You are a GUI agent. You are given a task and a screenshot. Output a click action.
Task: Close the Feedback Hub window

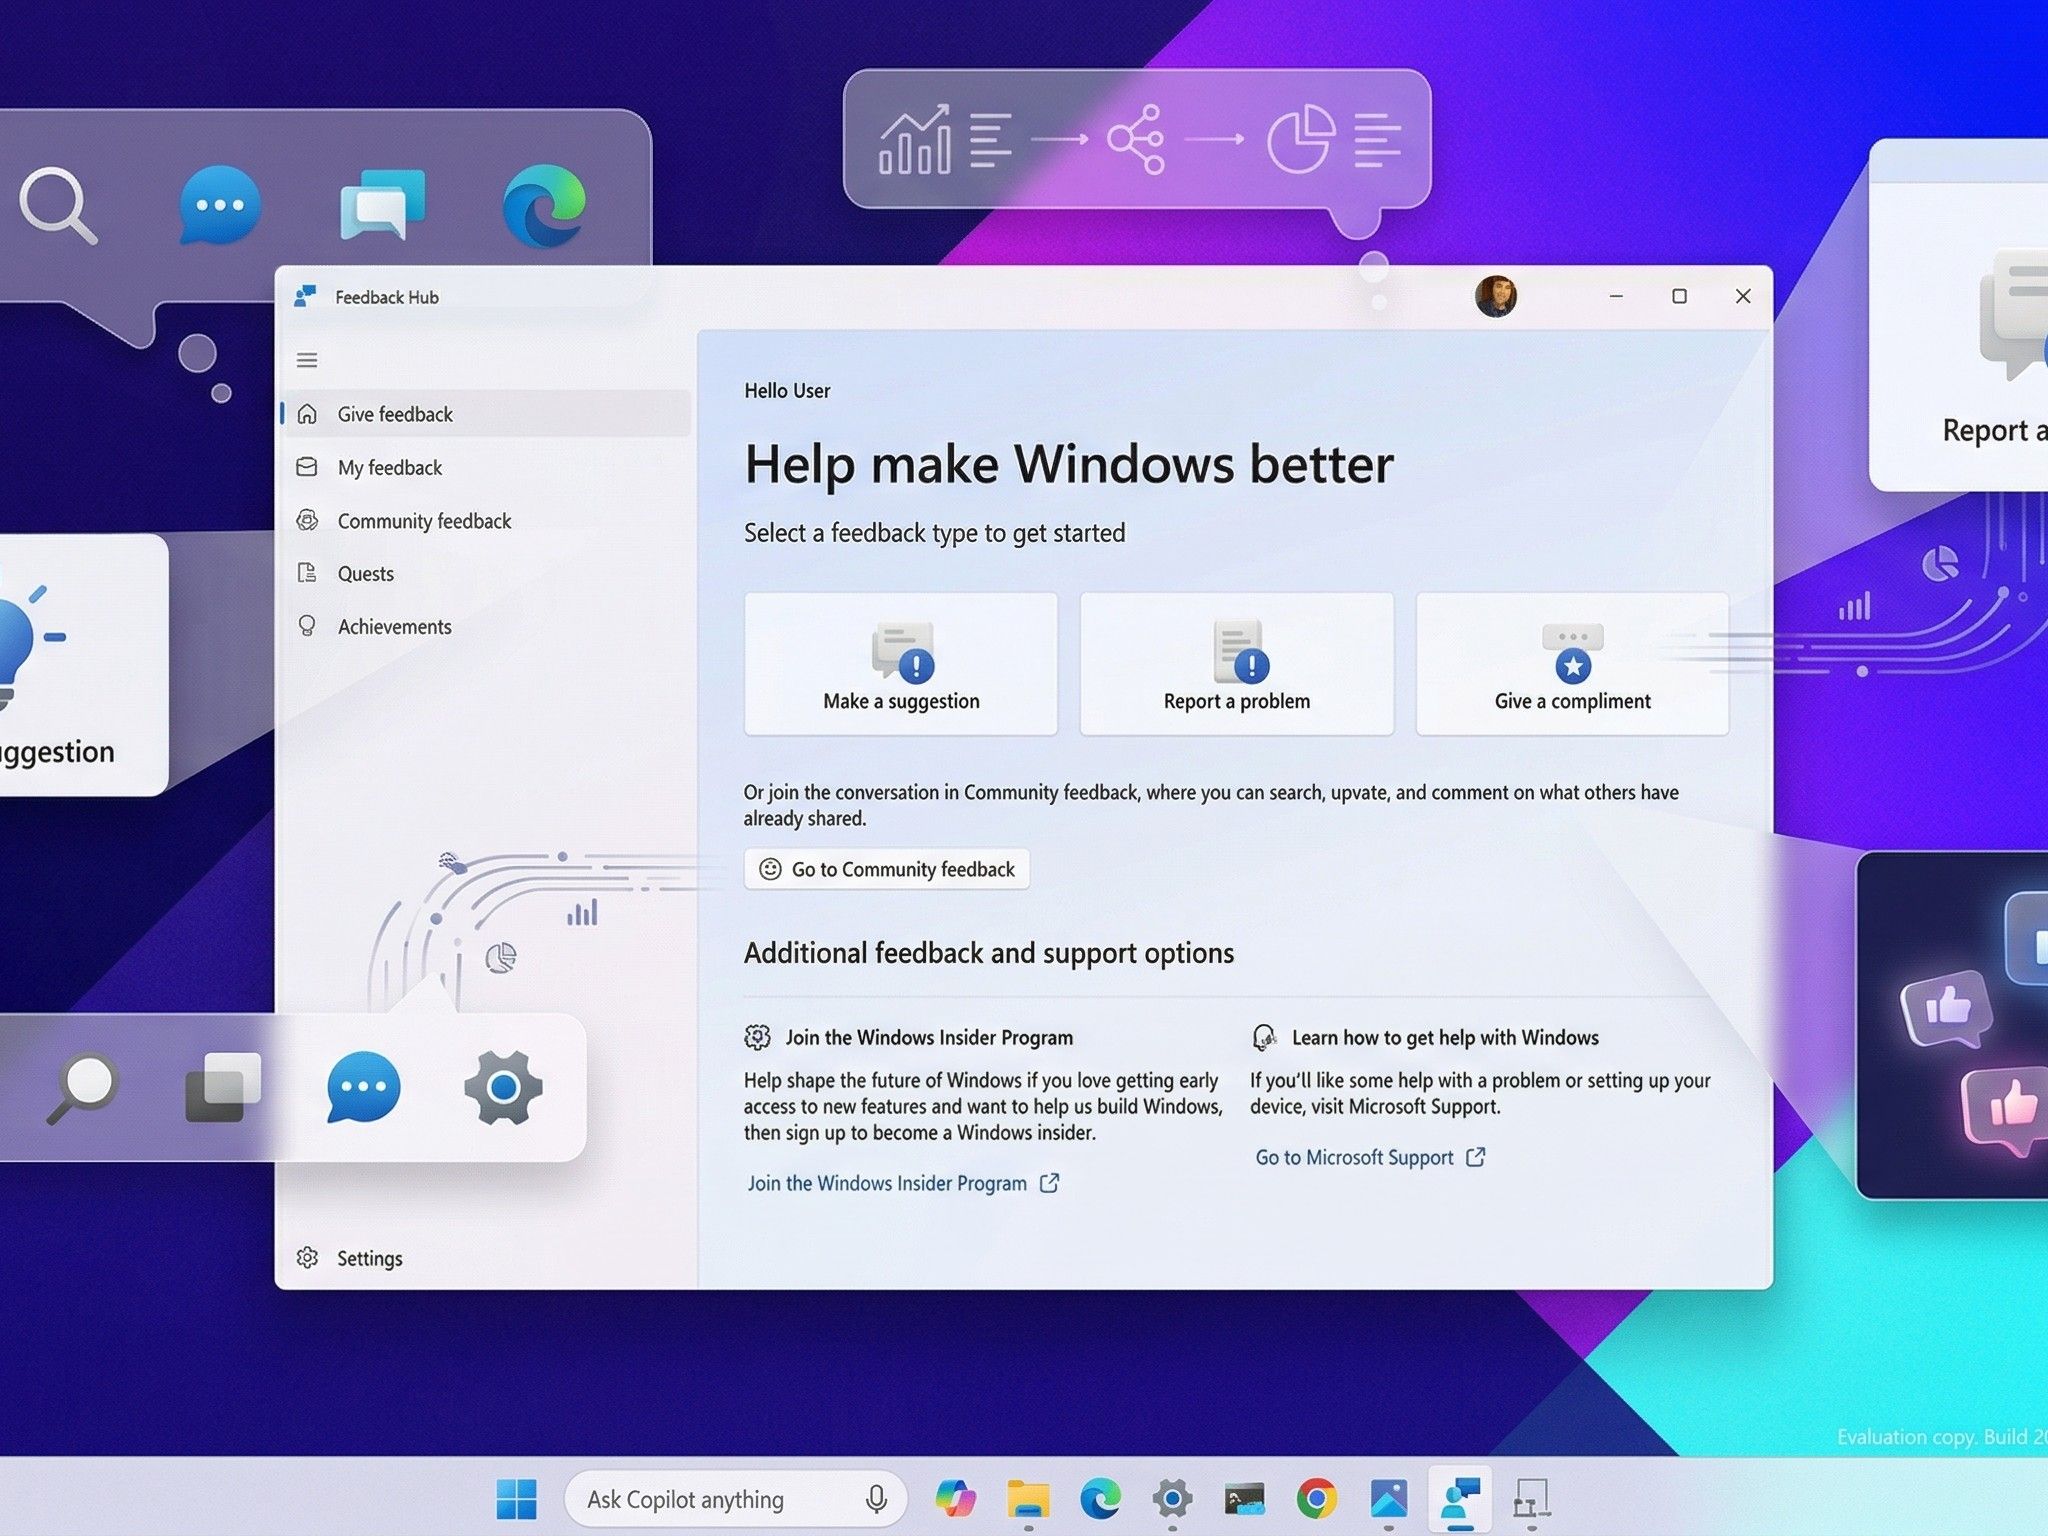pos(1743,296)
